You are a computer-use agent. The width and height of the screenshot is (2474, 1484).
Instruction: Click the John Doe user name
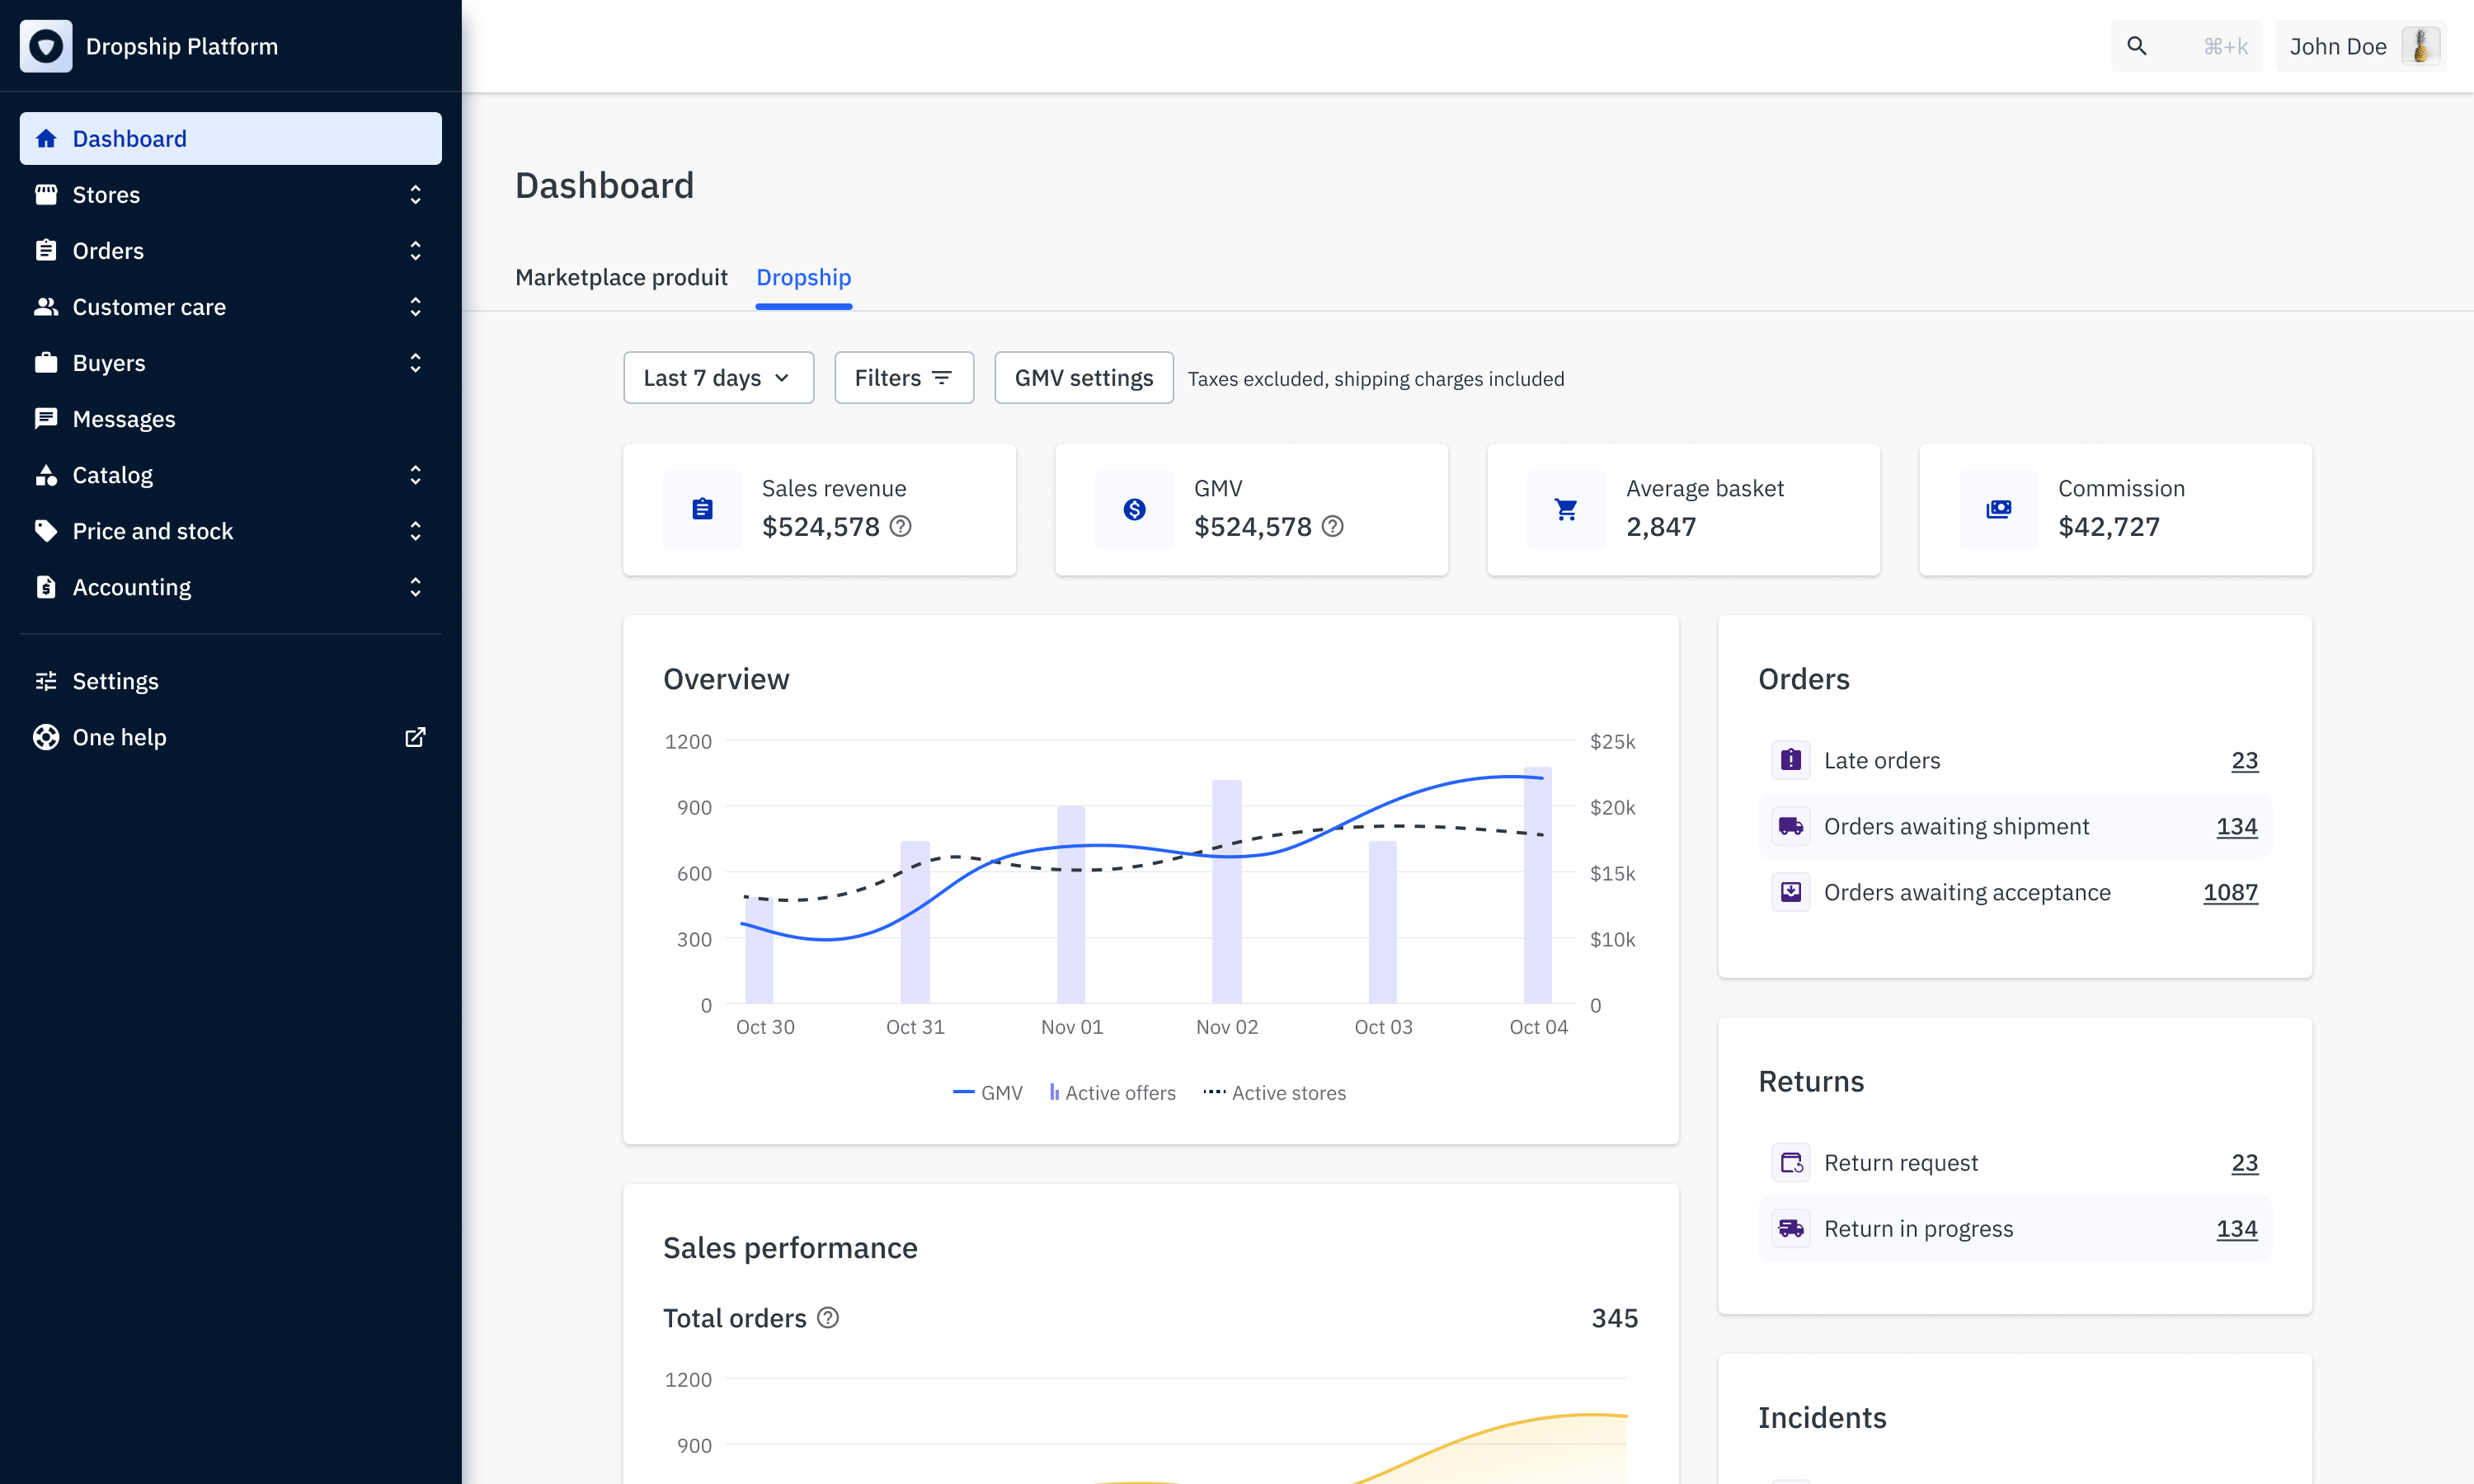[x=2338, y=46]
